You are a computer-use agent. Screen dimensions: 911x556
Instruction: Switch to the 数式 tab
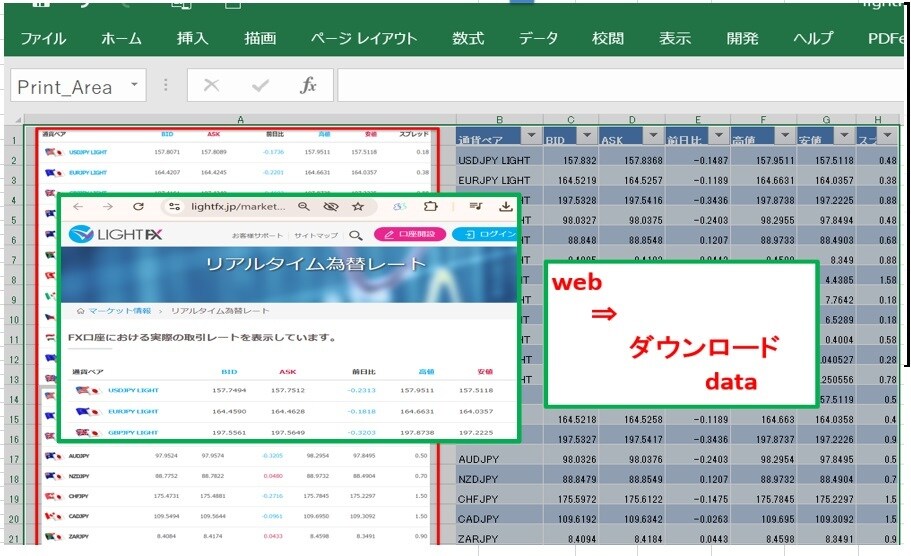(x=468, y=39)
